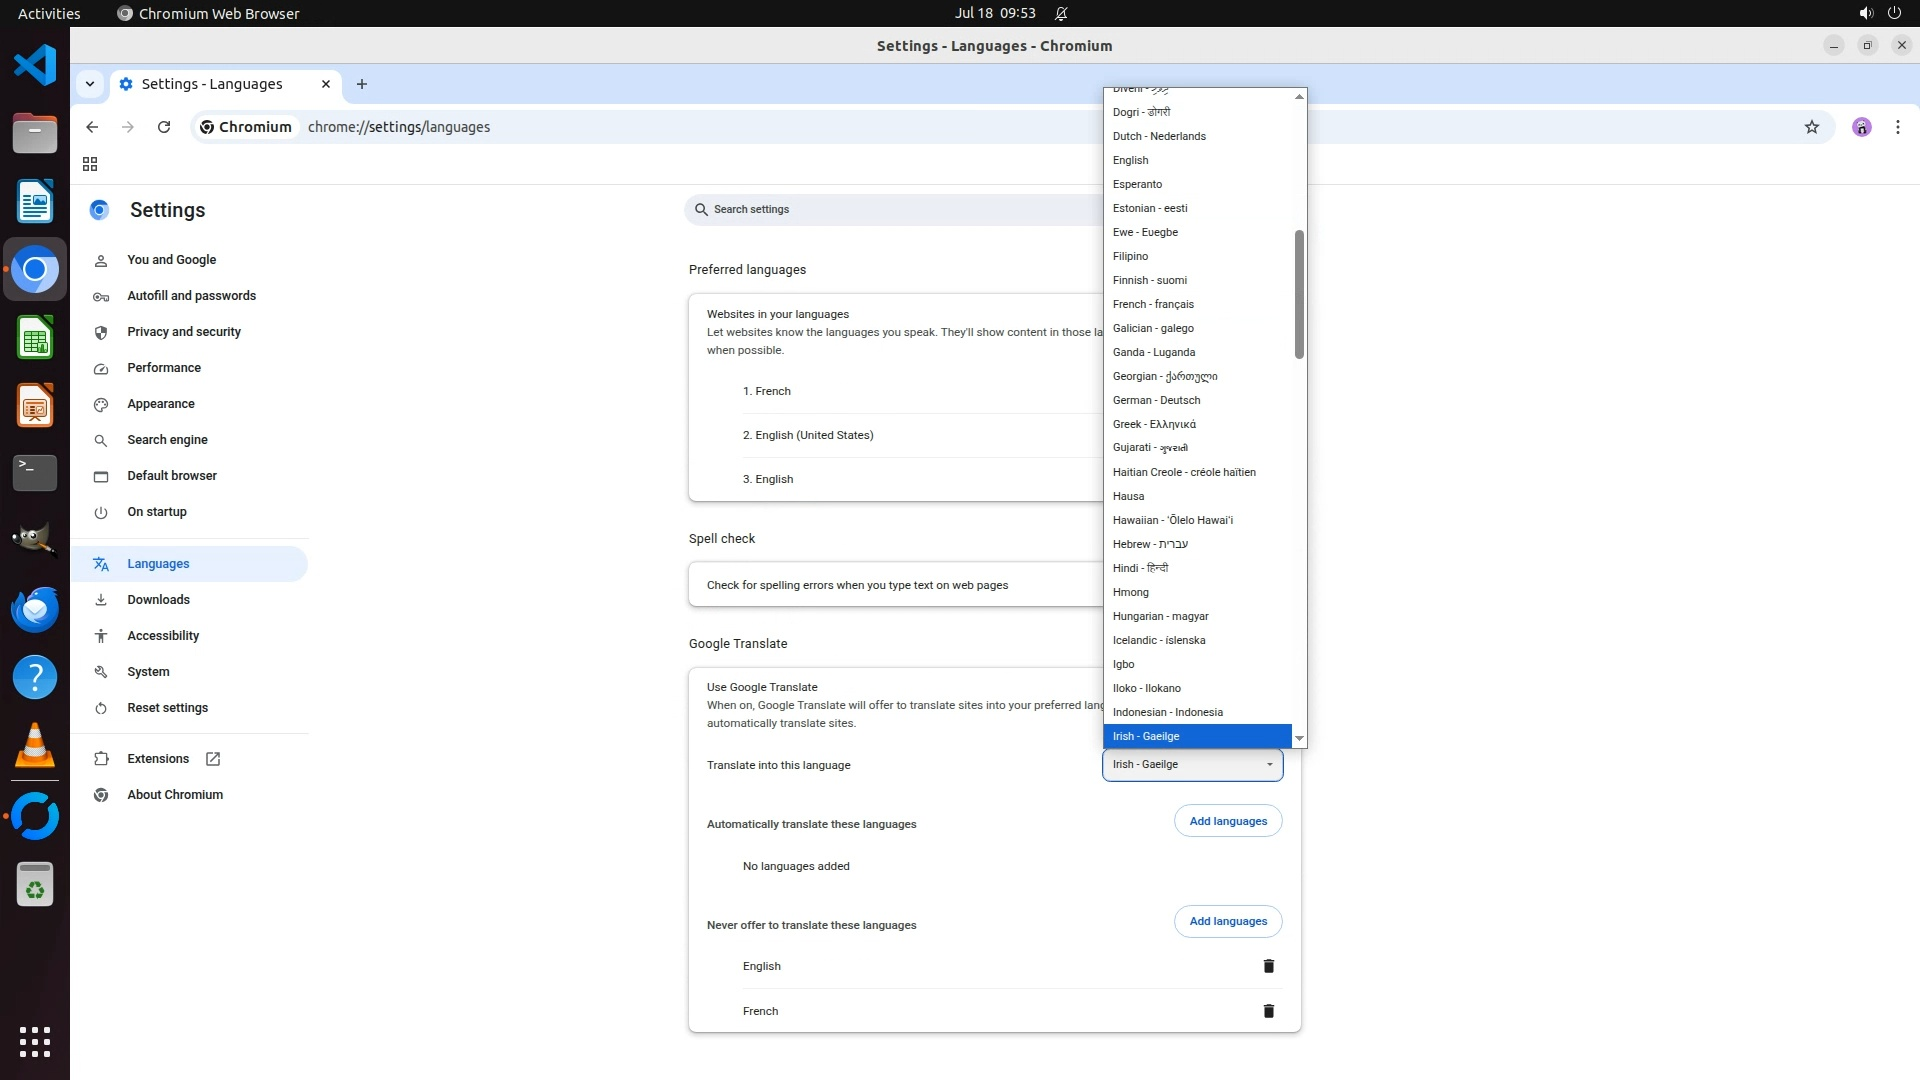Open the profile avatar menu
1920x1080 pixels.
click(x=1861, y=127)
